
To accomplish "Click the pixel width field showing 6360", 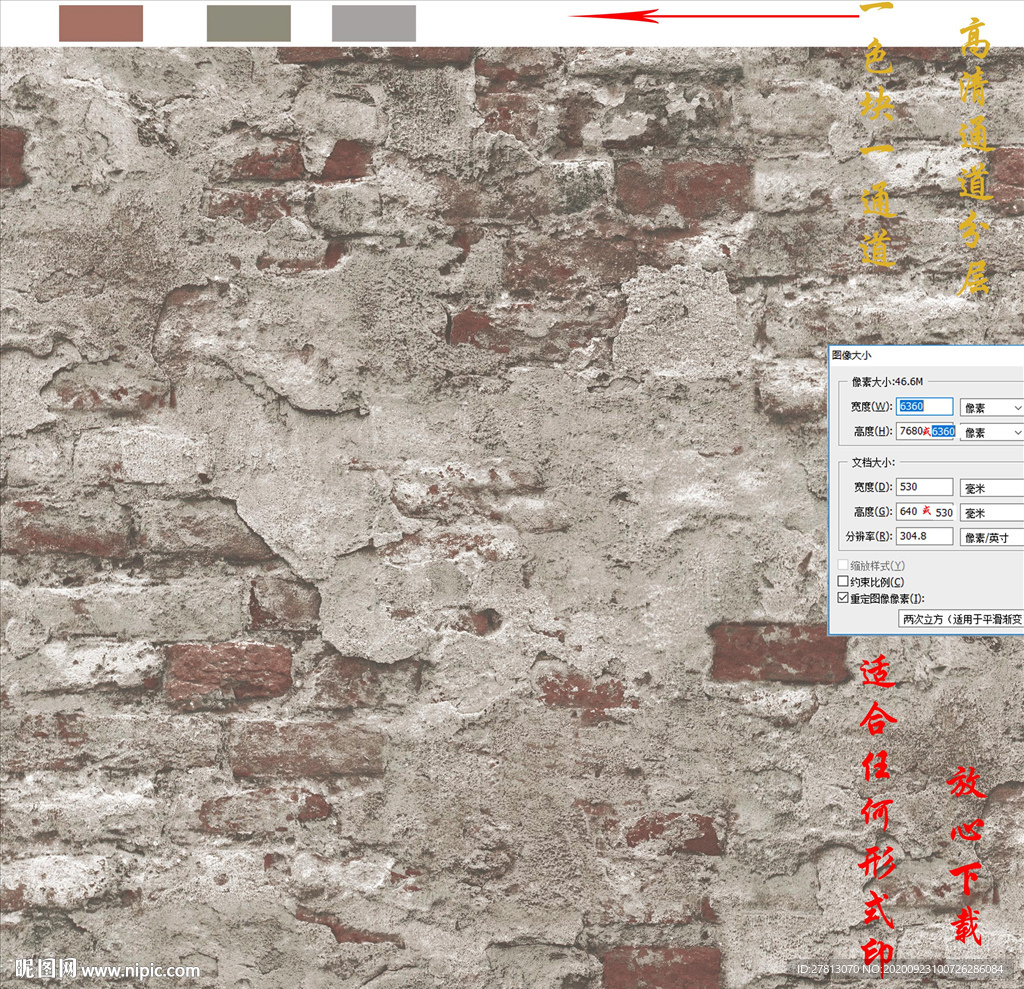I will pos(924,406).
